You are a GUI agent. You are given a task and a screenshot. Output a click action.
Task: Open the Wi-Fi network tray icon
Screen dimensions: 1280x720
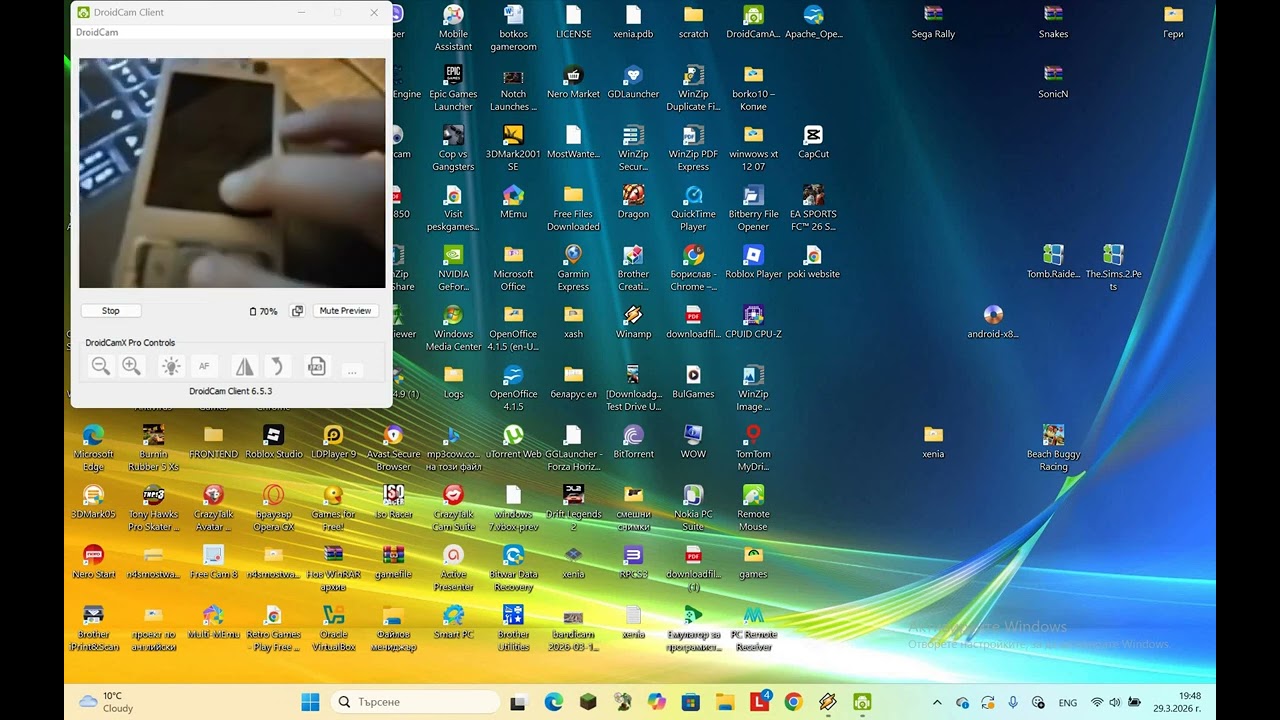click(x=1097, y=702)
